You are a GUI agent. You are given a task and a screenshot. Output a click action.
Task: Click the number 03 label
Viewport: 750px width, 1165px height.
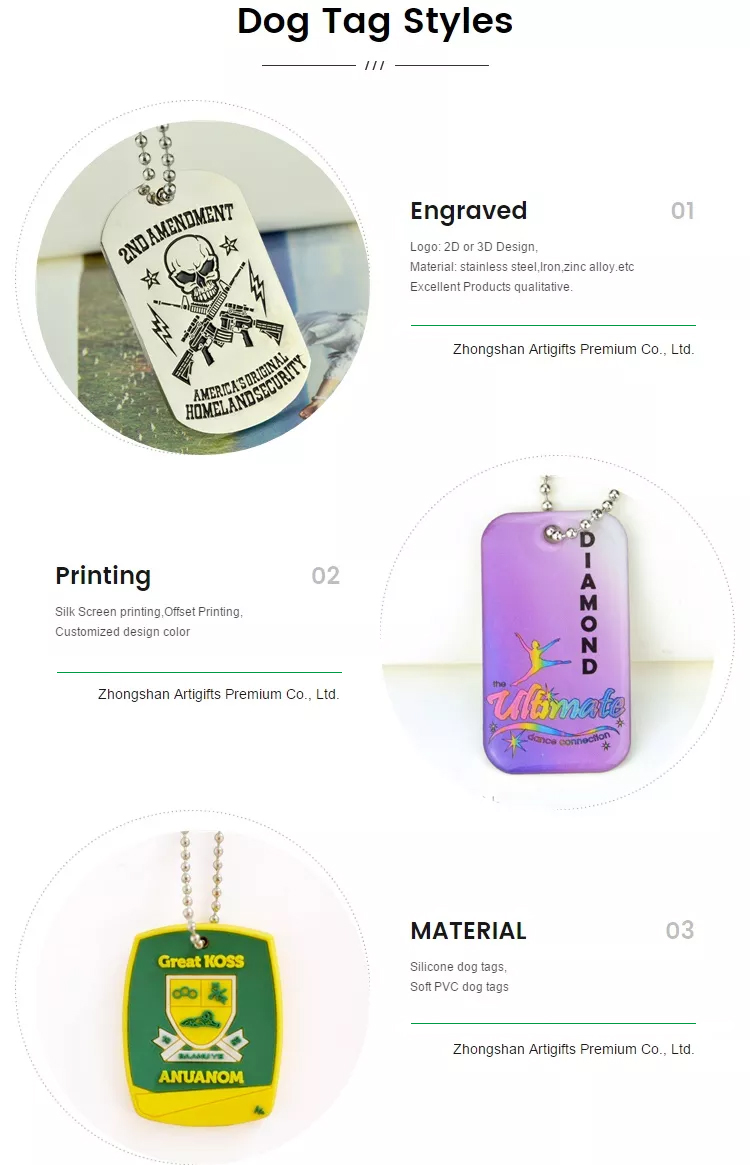tap(680, 930)
